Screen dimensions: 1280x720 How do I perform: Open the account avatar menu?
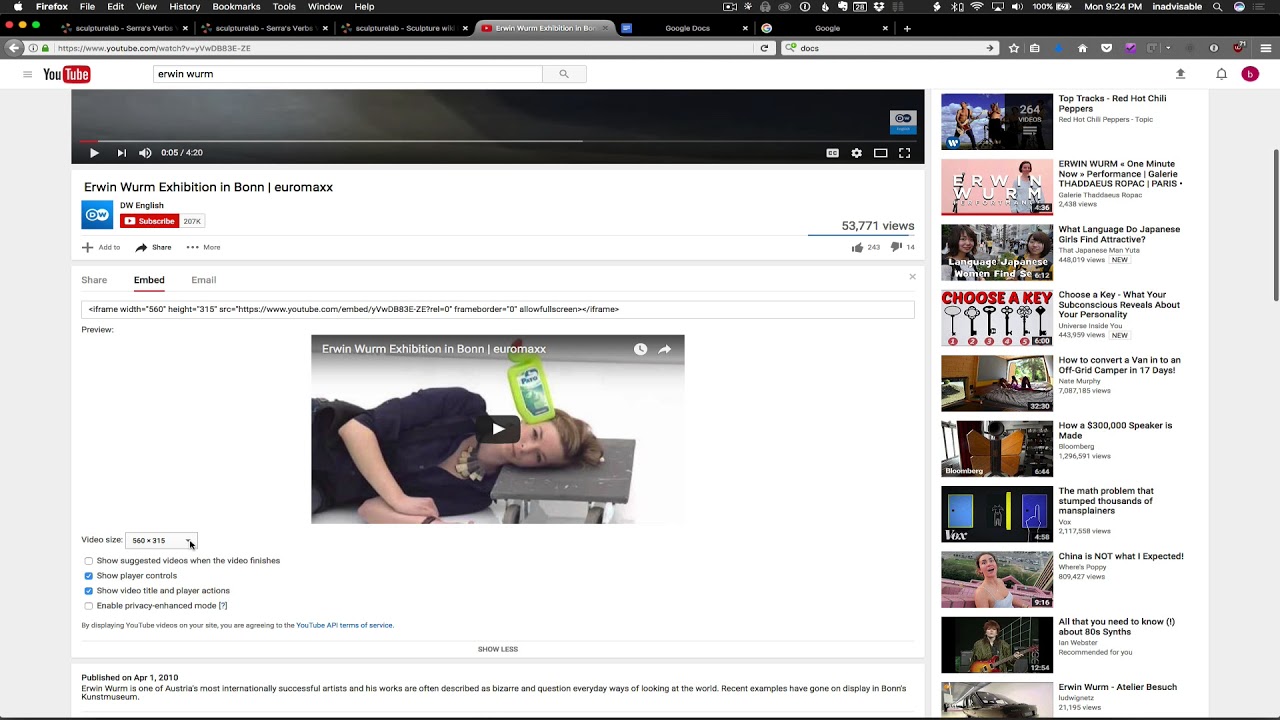pos(1250,74)
